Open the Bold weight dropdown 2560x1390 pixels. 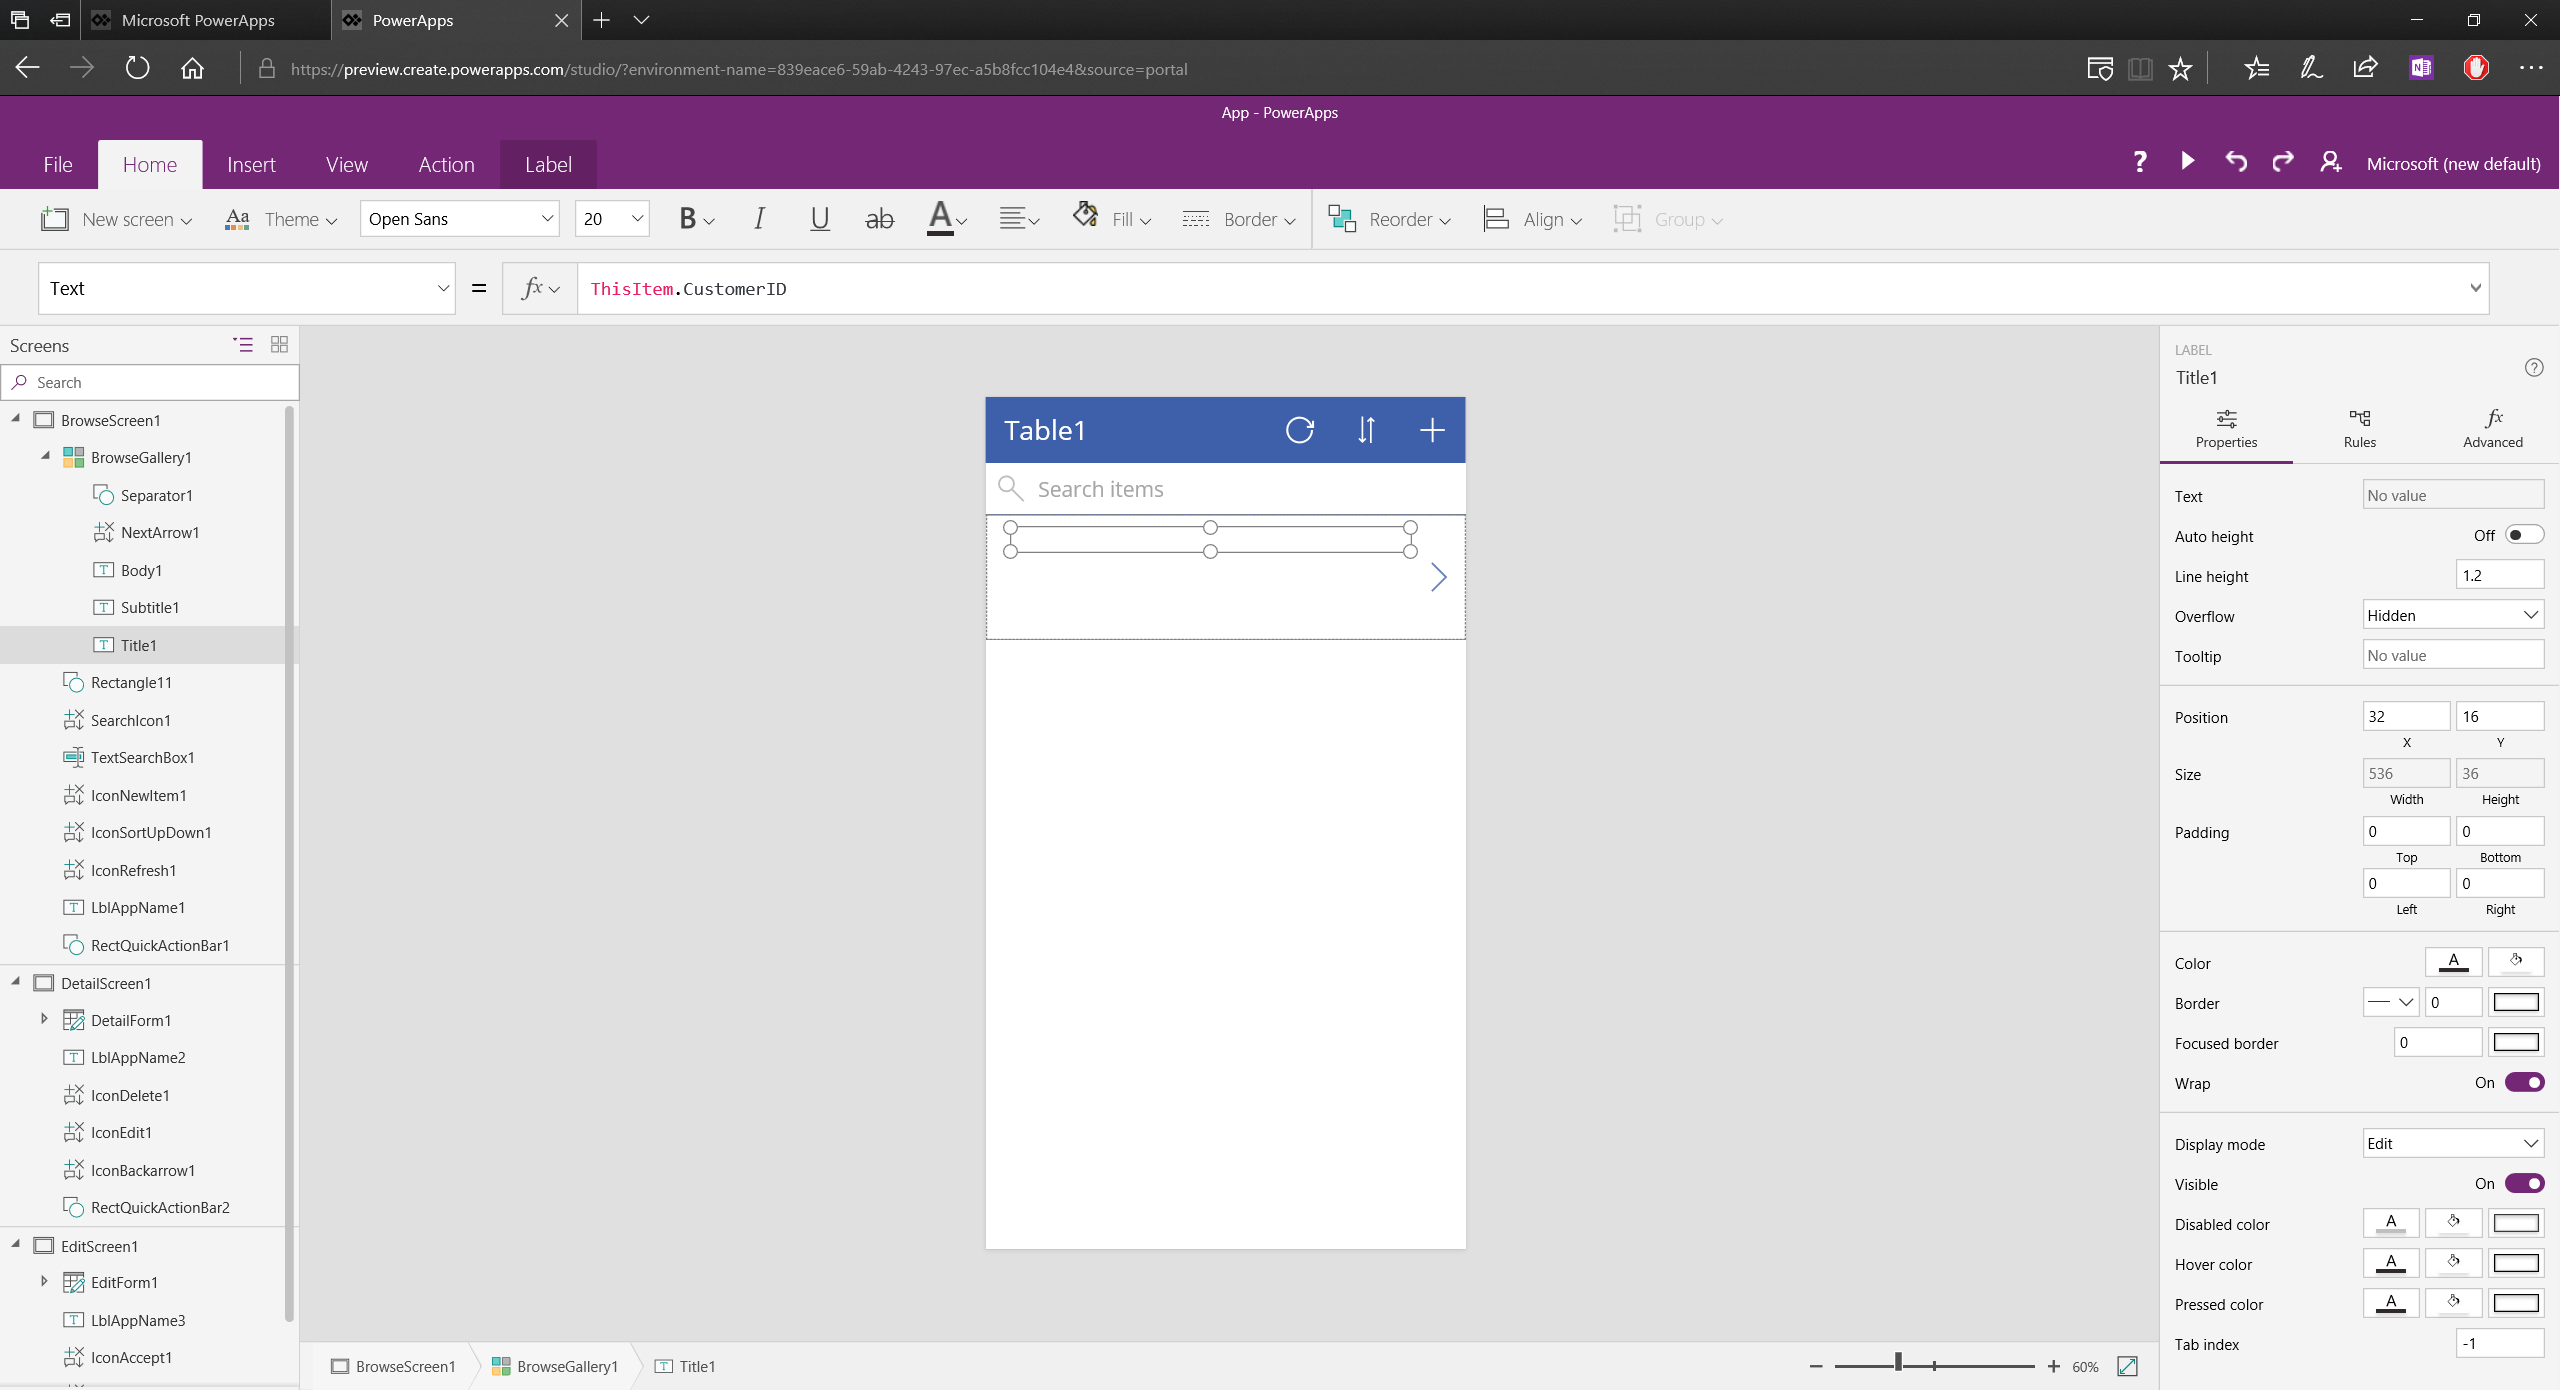click(696, 219)
